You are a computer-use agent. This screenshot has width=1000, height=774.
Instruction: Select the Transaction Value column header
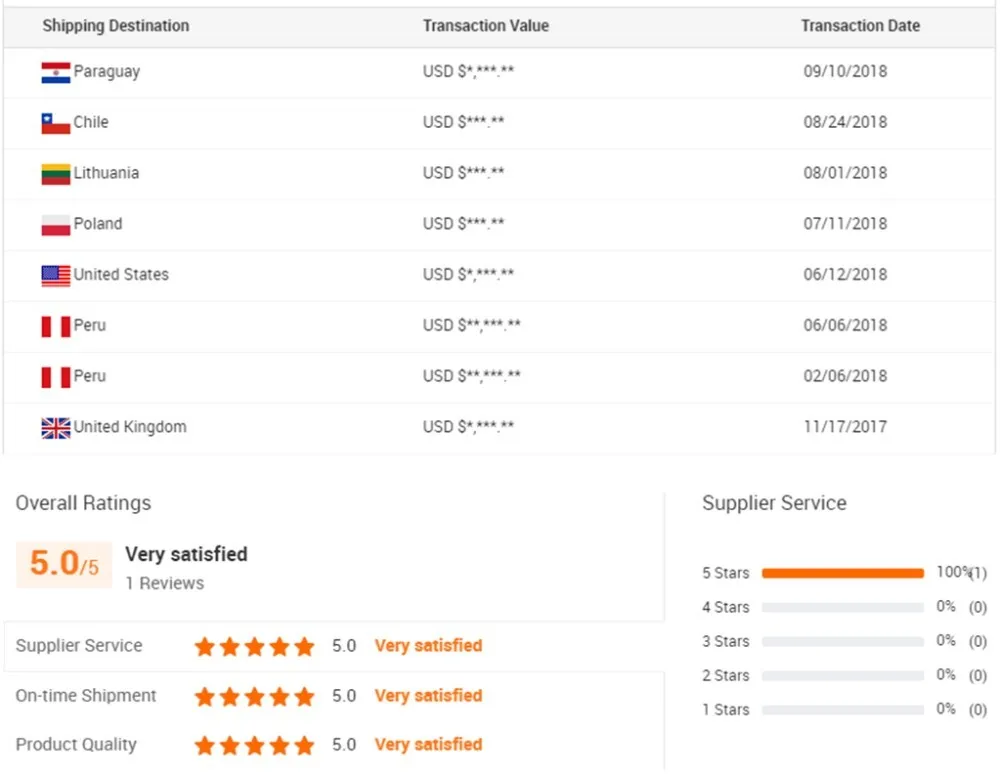[485, 26]
